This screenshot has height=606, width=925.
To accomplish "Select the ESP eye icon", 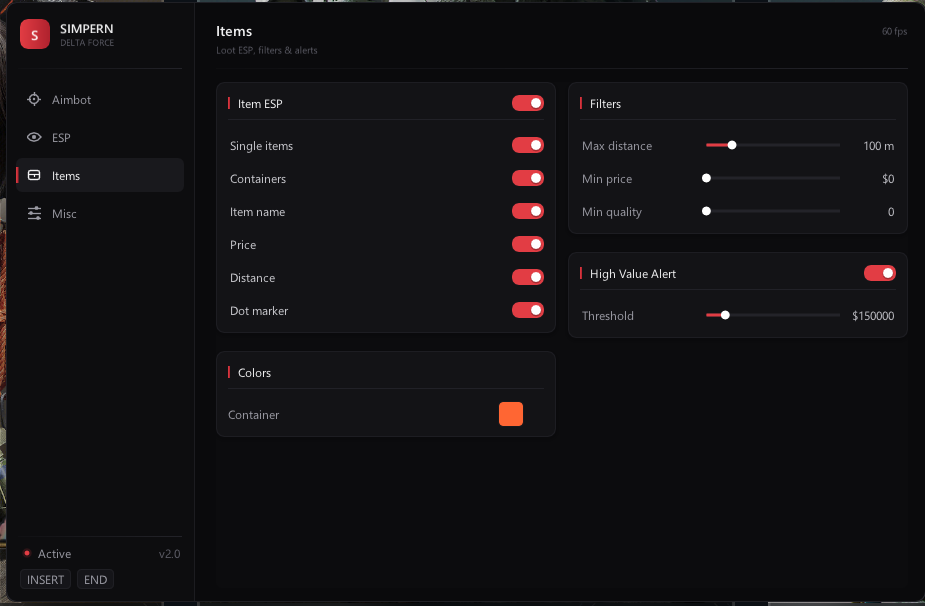I will tap(34, 137).
